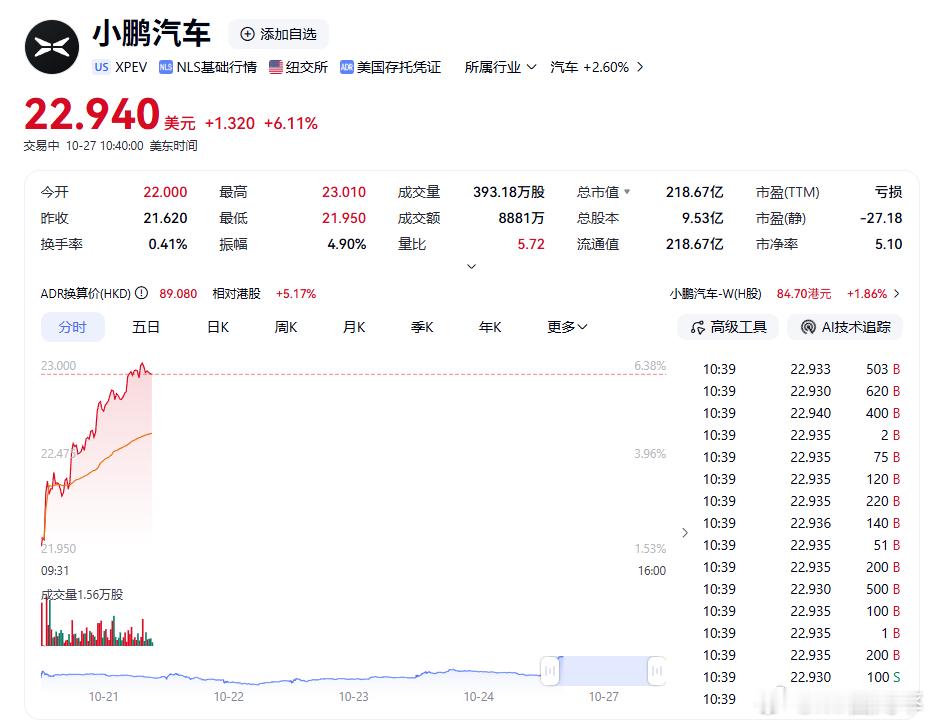The image size is (932, 724).
Task: Click the US badge beside the XPEV ticker
Action: 101,67
